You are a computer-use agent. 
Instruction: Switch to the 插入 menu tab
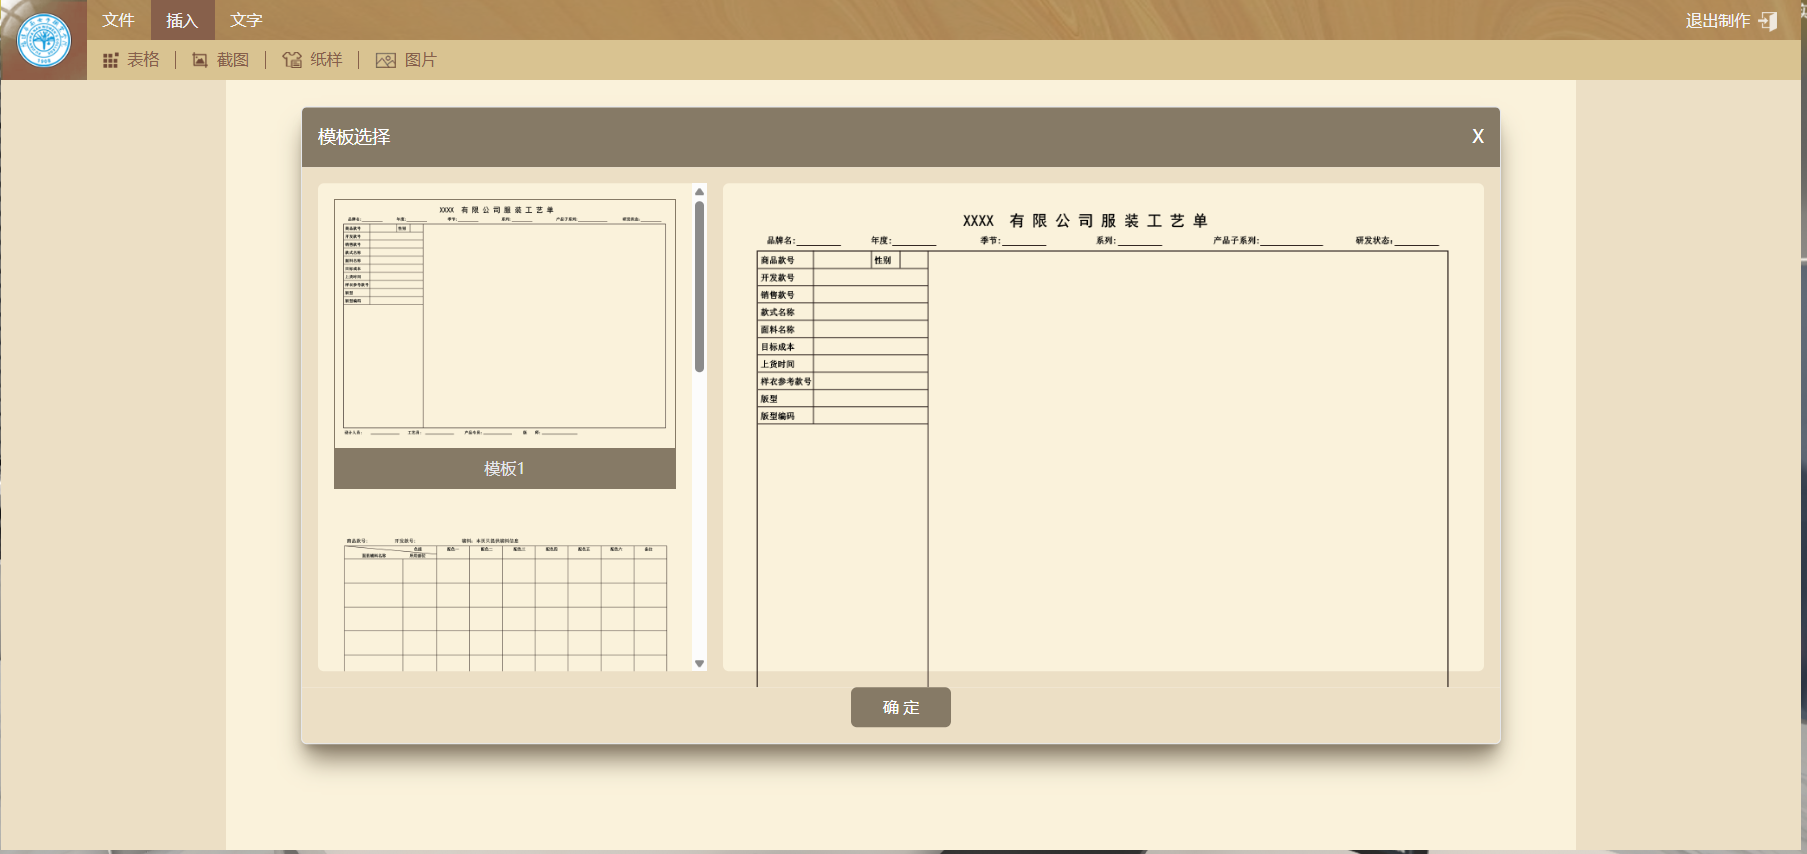[x=182, y=20]
